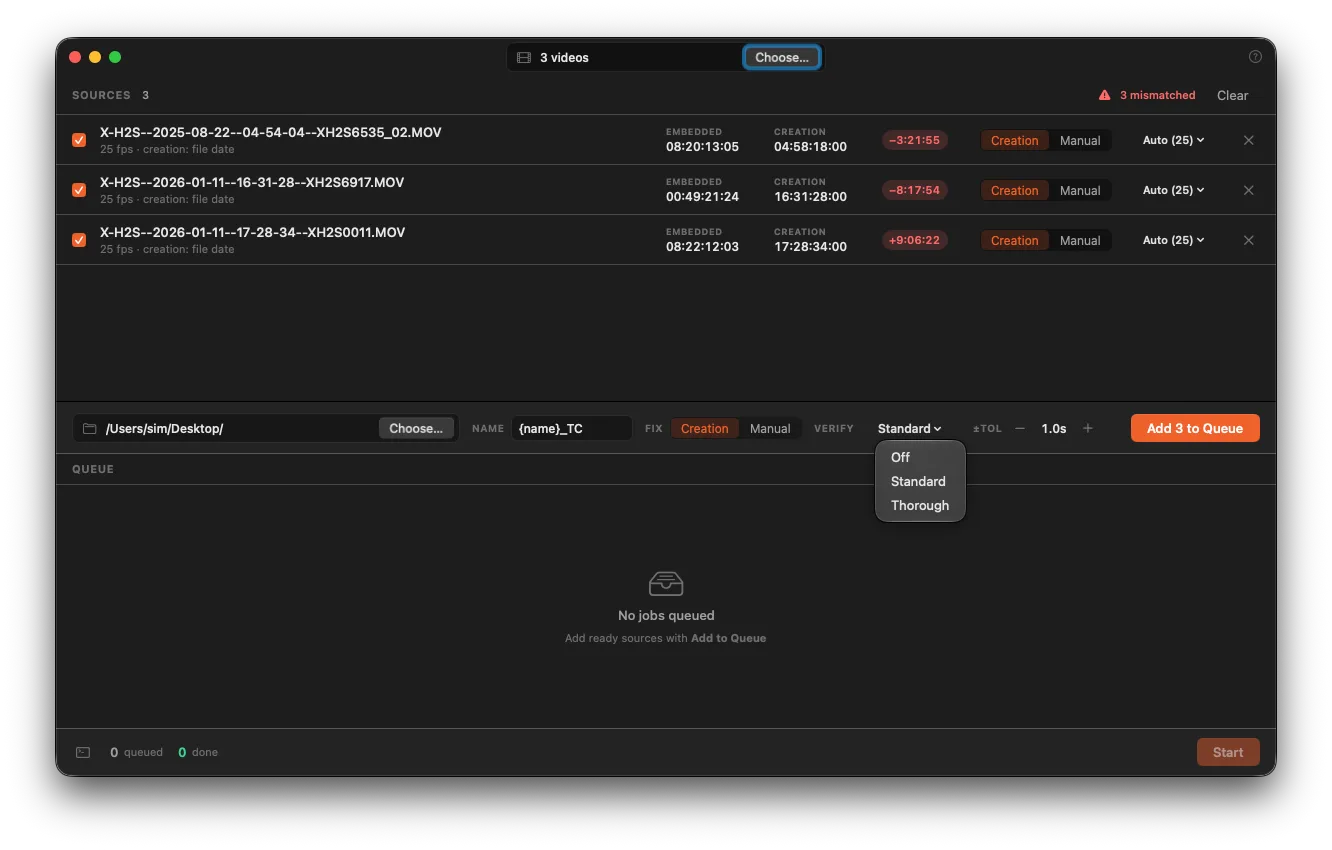
Task: Click the −8:17:54 mismatch badge
Action: [x=915, y=190]
